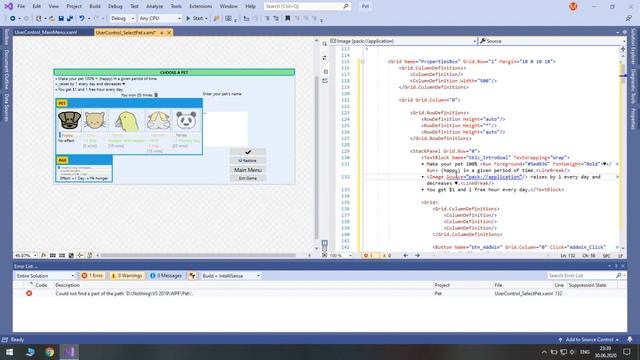This screenshot has width=640, height=360.
Task: Open Chrome from the taskbar
Action: coord(49,352)
